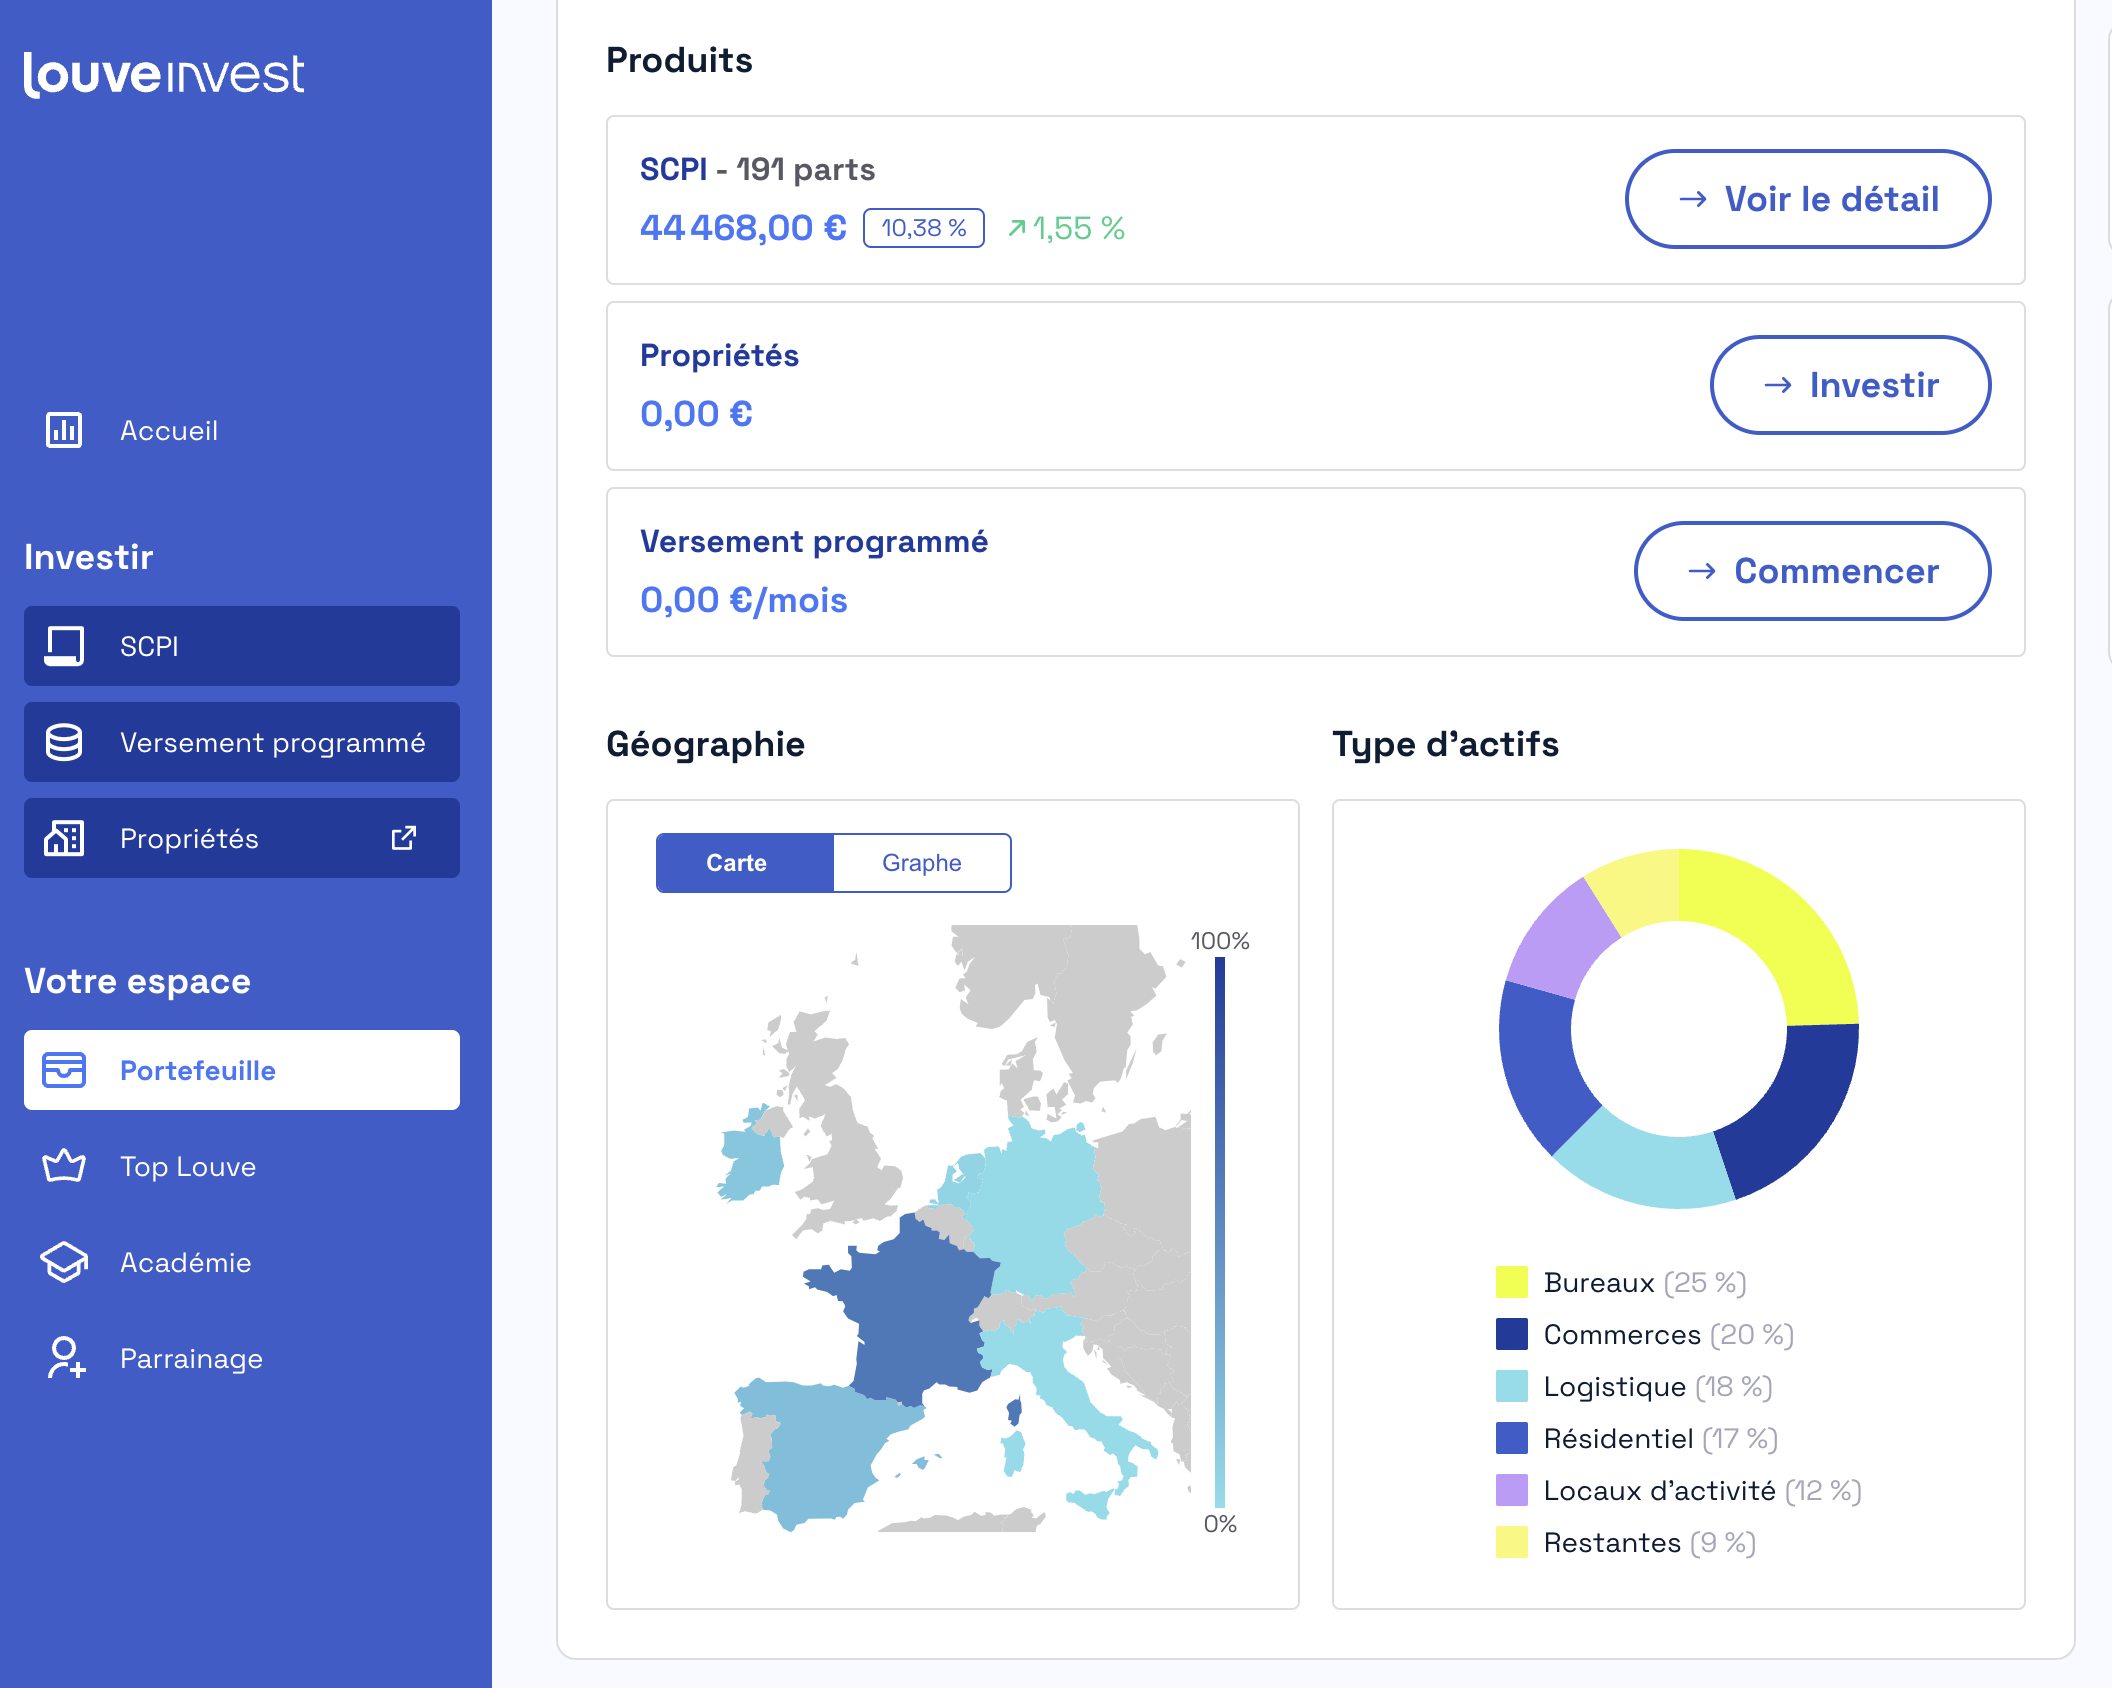This screenshot has width=2112, height=1688.
Task: Click the Top Louve crown icon
Action: [64, 1166]
